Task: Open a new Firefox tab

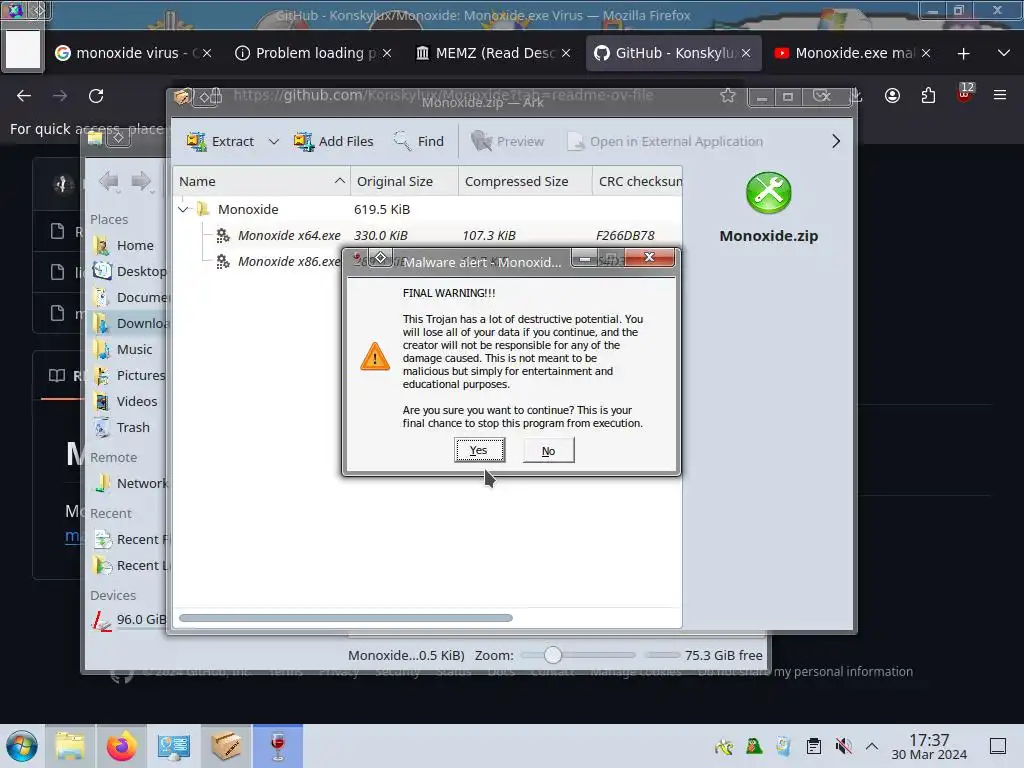Action: (963, 53)
